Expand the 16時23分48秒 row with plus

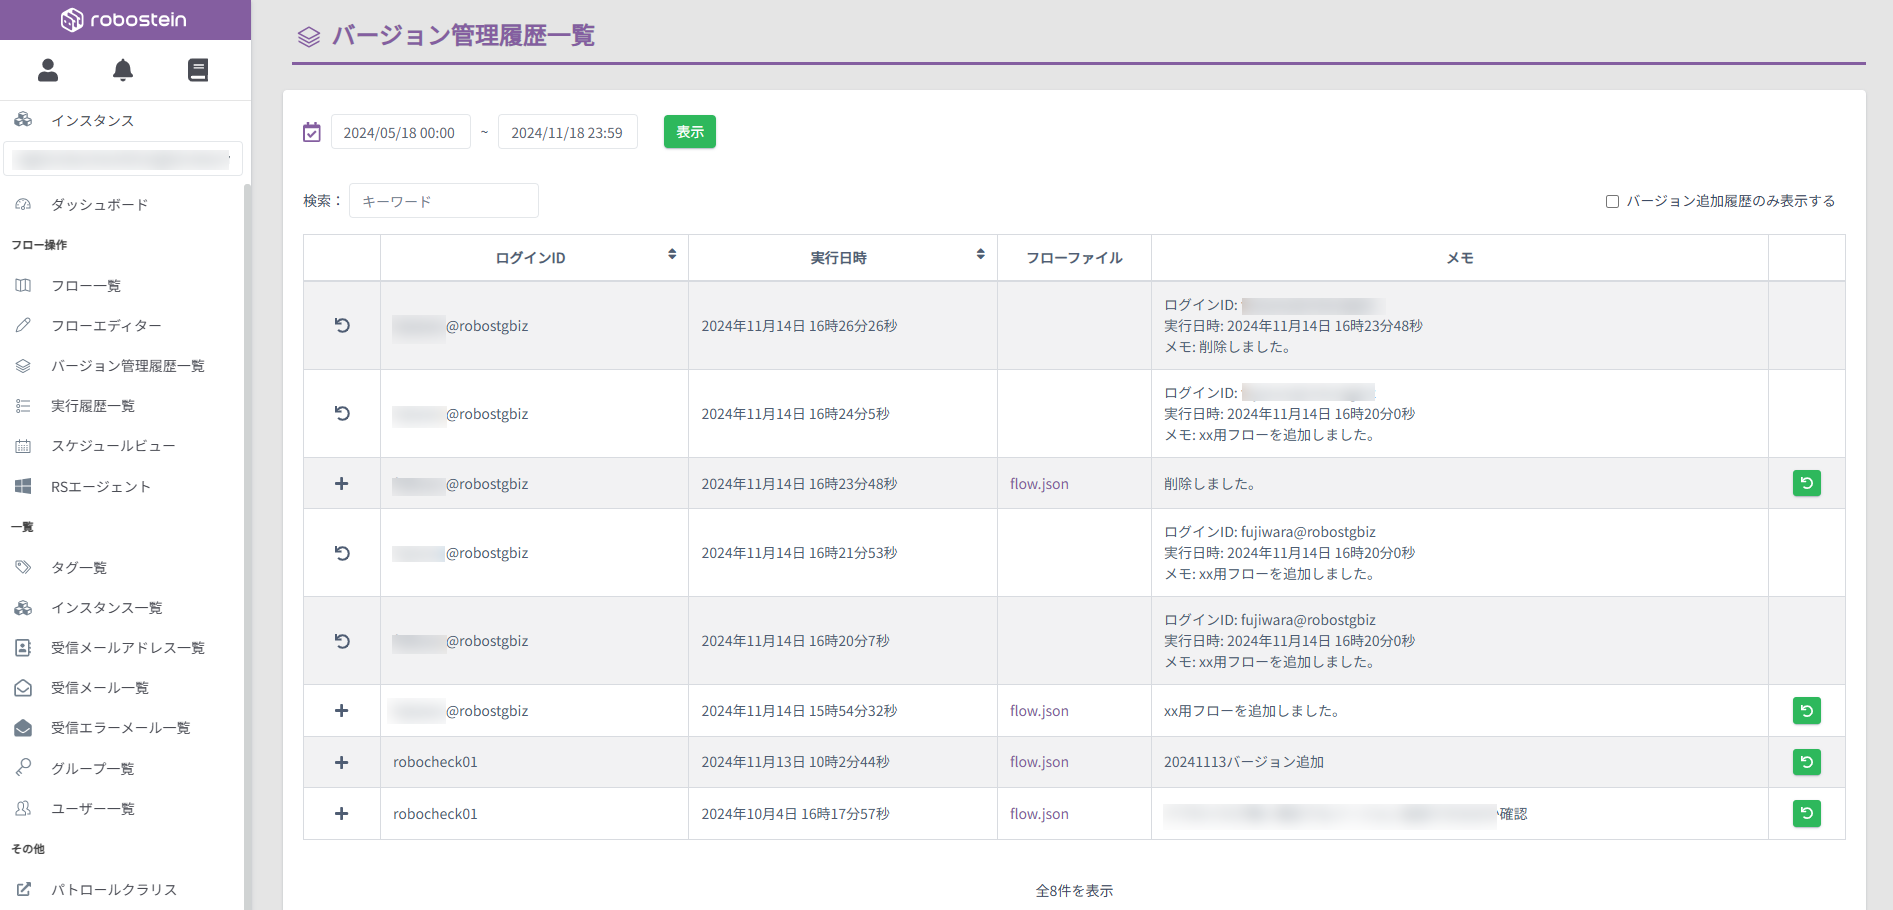click(342, 483)
